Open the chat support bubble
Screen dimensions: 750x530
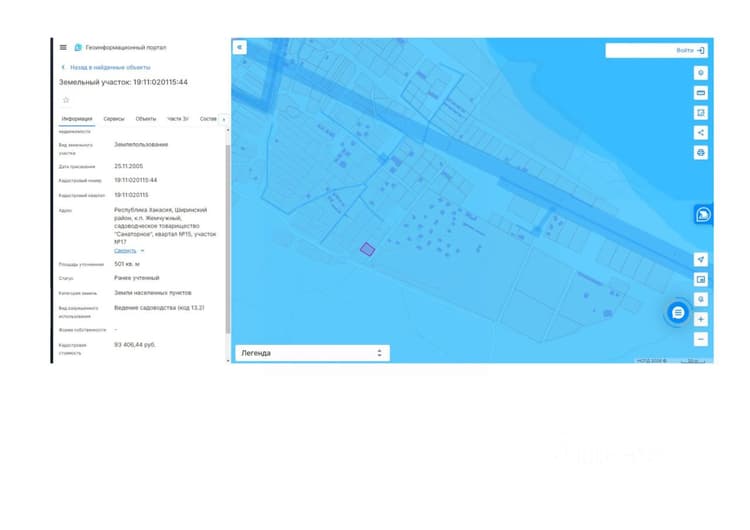coord(678,313)
